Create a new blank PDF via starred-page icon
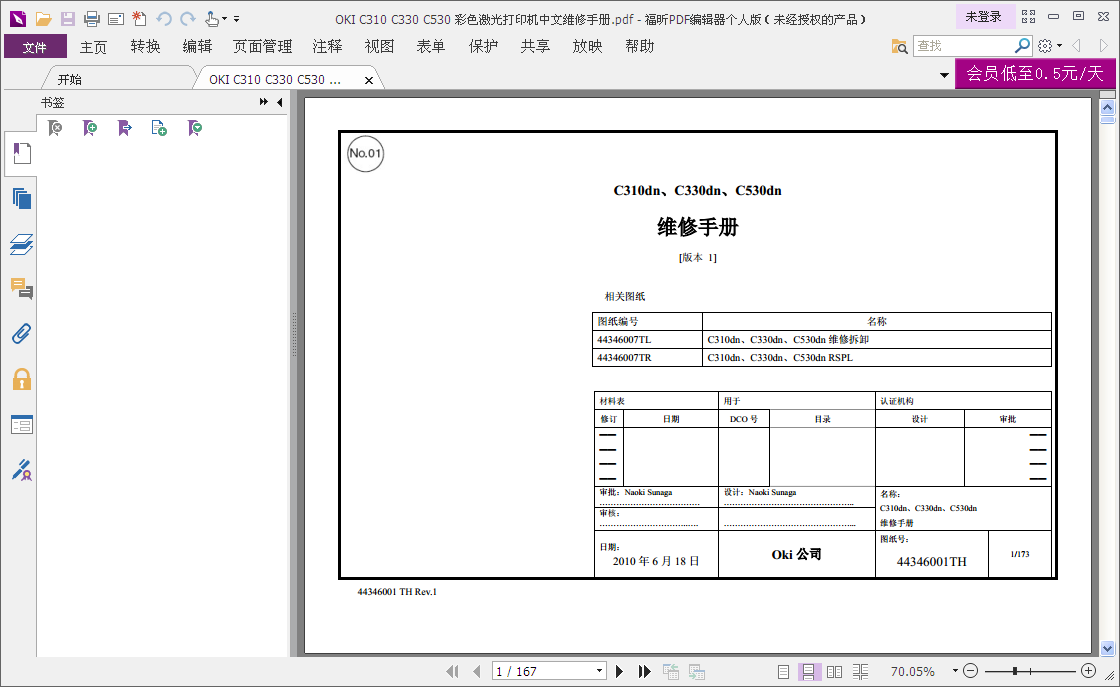The width and height of the screenshot is (1120, 687). point(139,19)
